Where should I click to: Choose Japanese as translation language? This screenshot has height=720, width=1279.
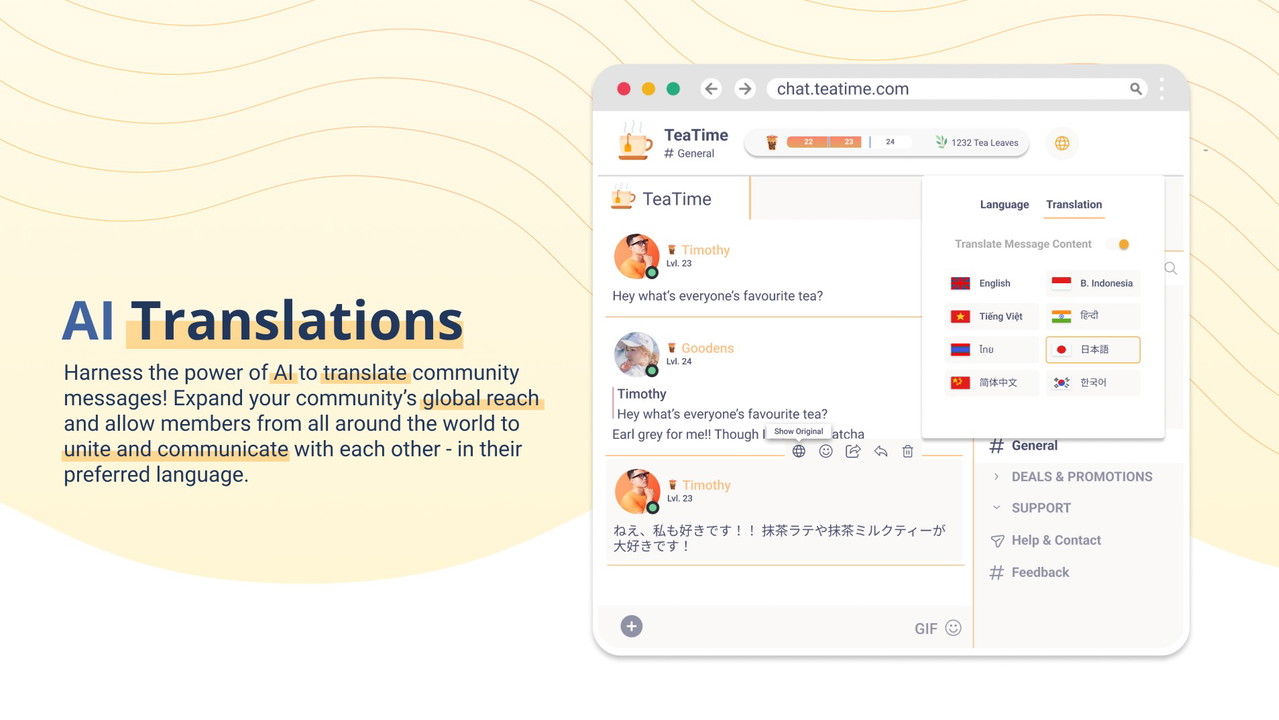[x=1093, y=349]
